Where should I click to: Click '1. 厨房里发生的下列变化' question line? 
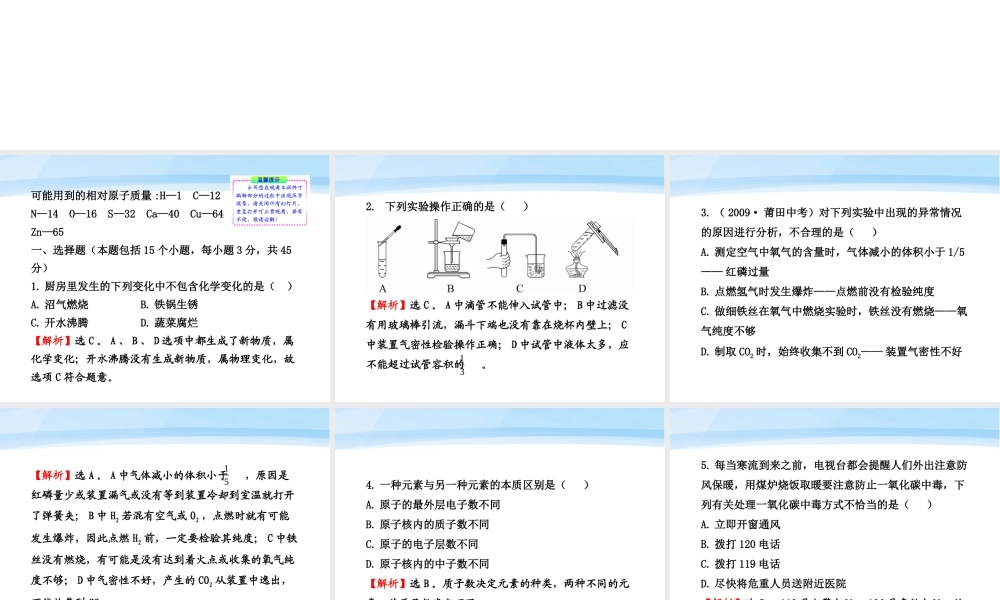tap(161, 286)
